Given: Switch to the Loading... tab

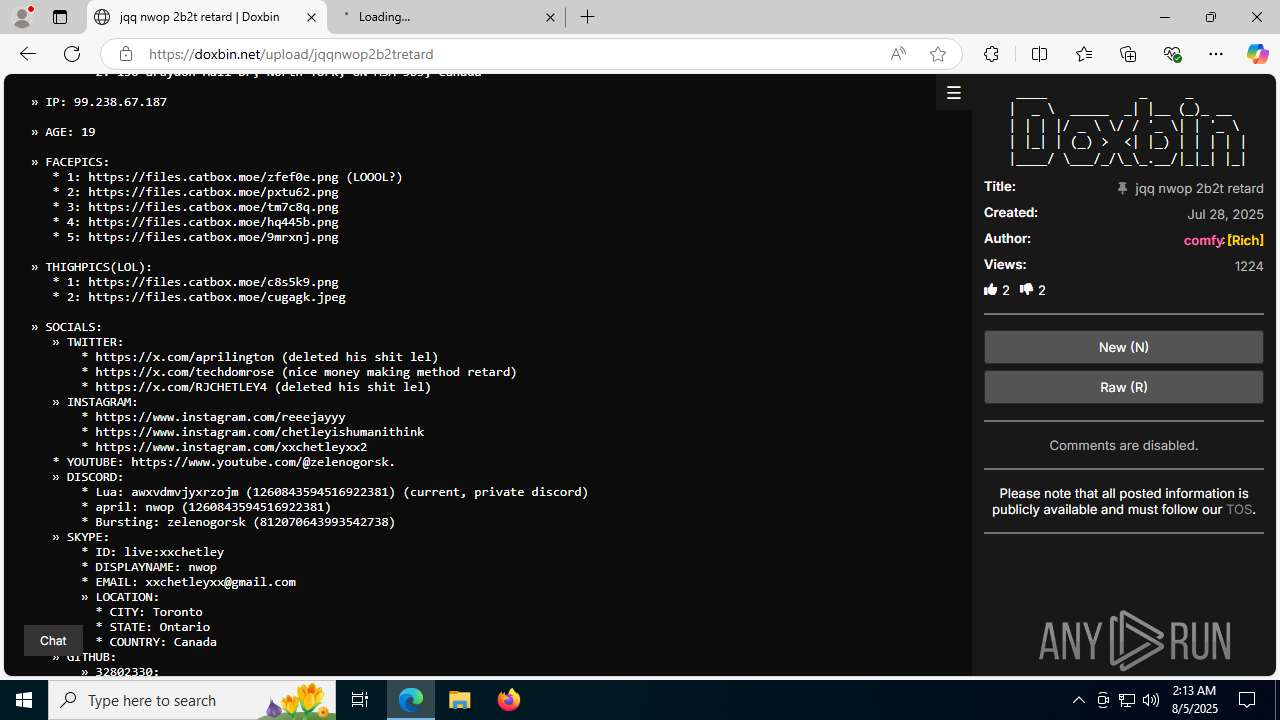Looking at the screenshot, I should click(445, 17).
